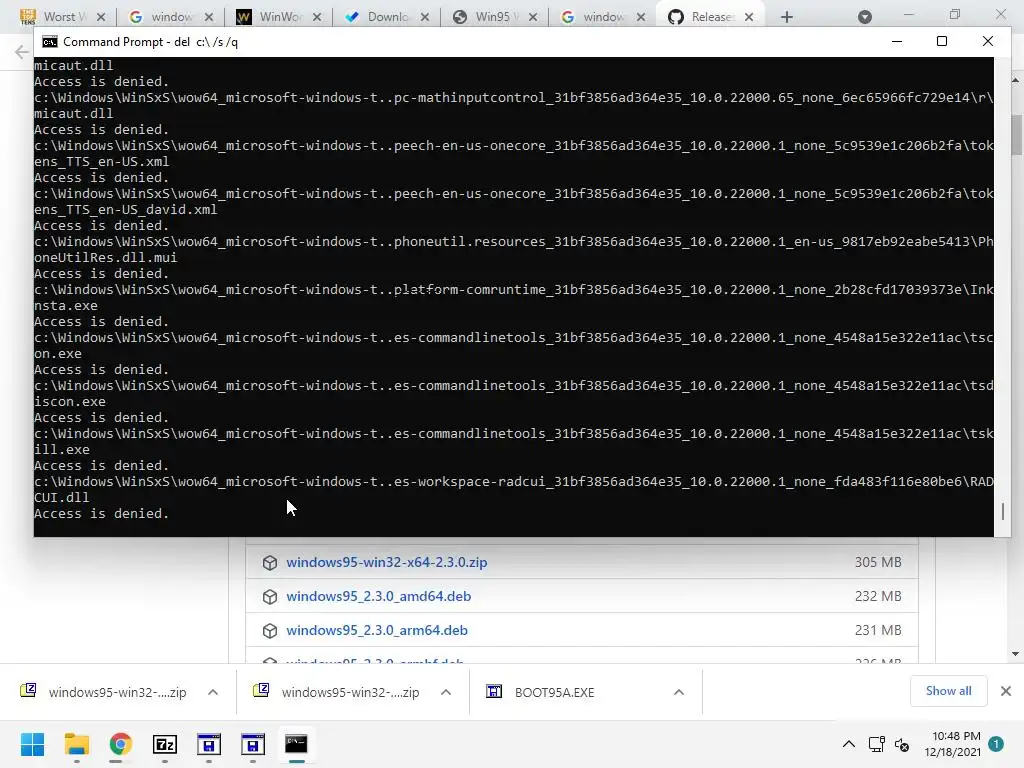Click package icon beside windows95_2.3.0_arm64.deb
This screenshot has height=768, width=1024.
(270, 630)
